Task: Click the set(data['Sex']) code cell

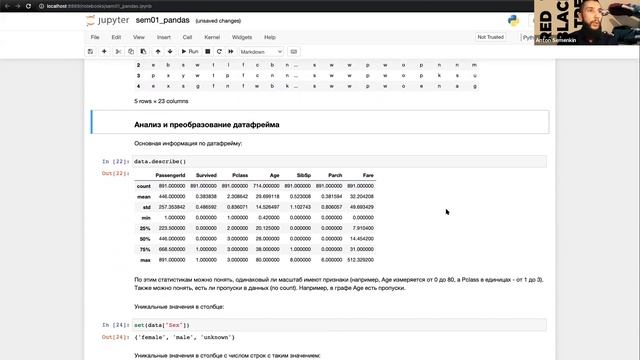Action: click(339, 325)
